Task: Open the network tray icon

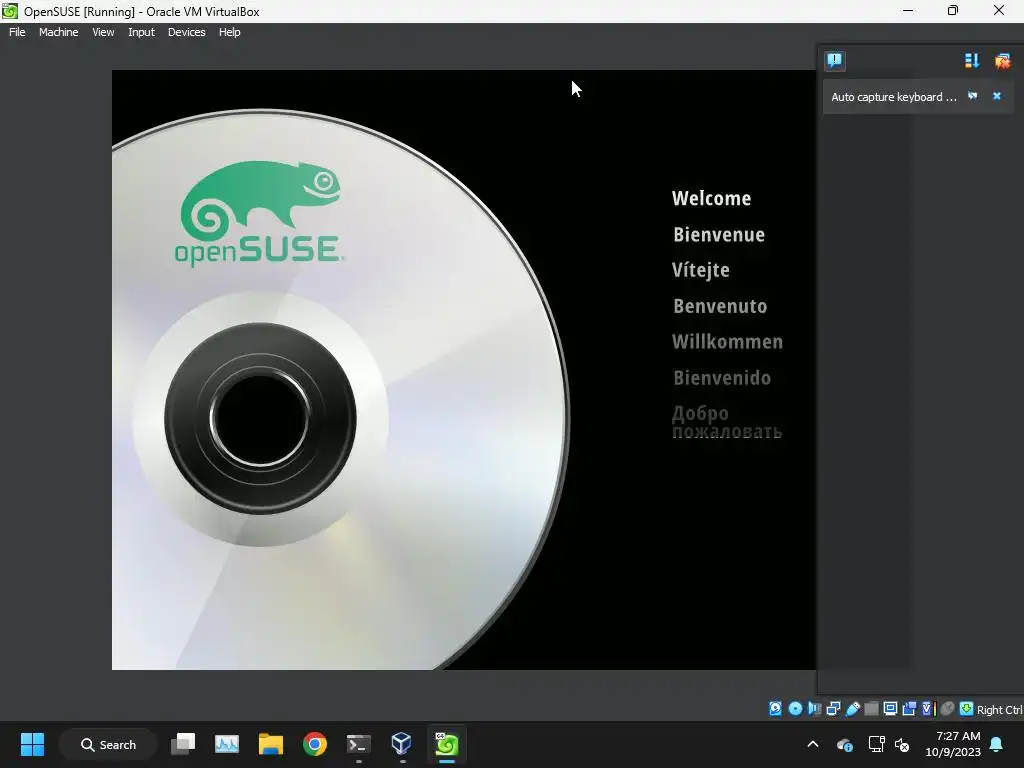Action: 876,744
